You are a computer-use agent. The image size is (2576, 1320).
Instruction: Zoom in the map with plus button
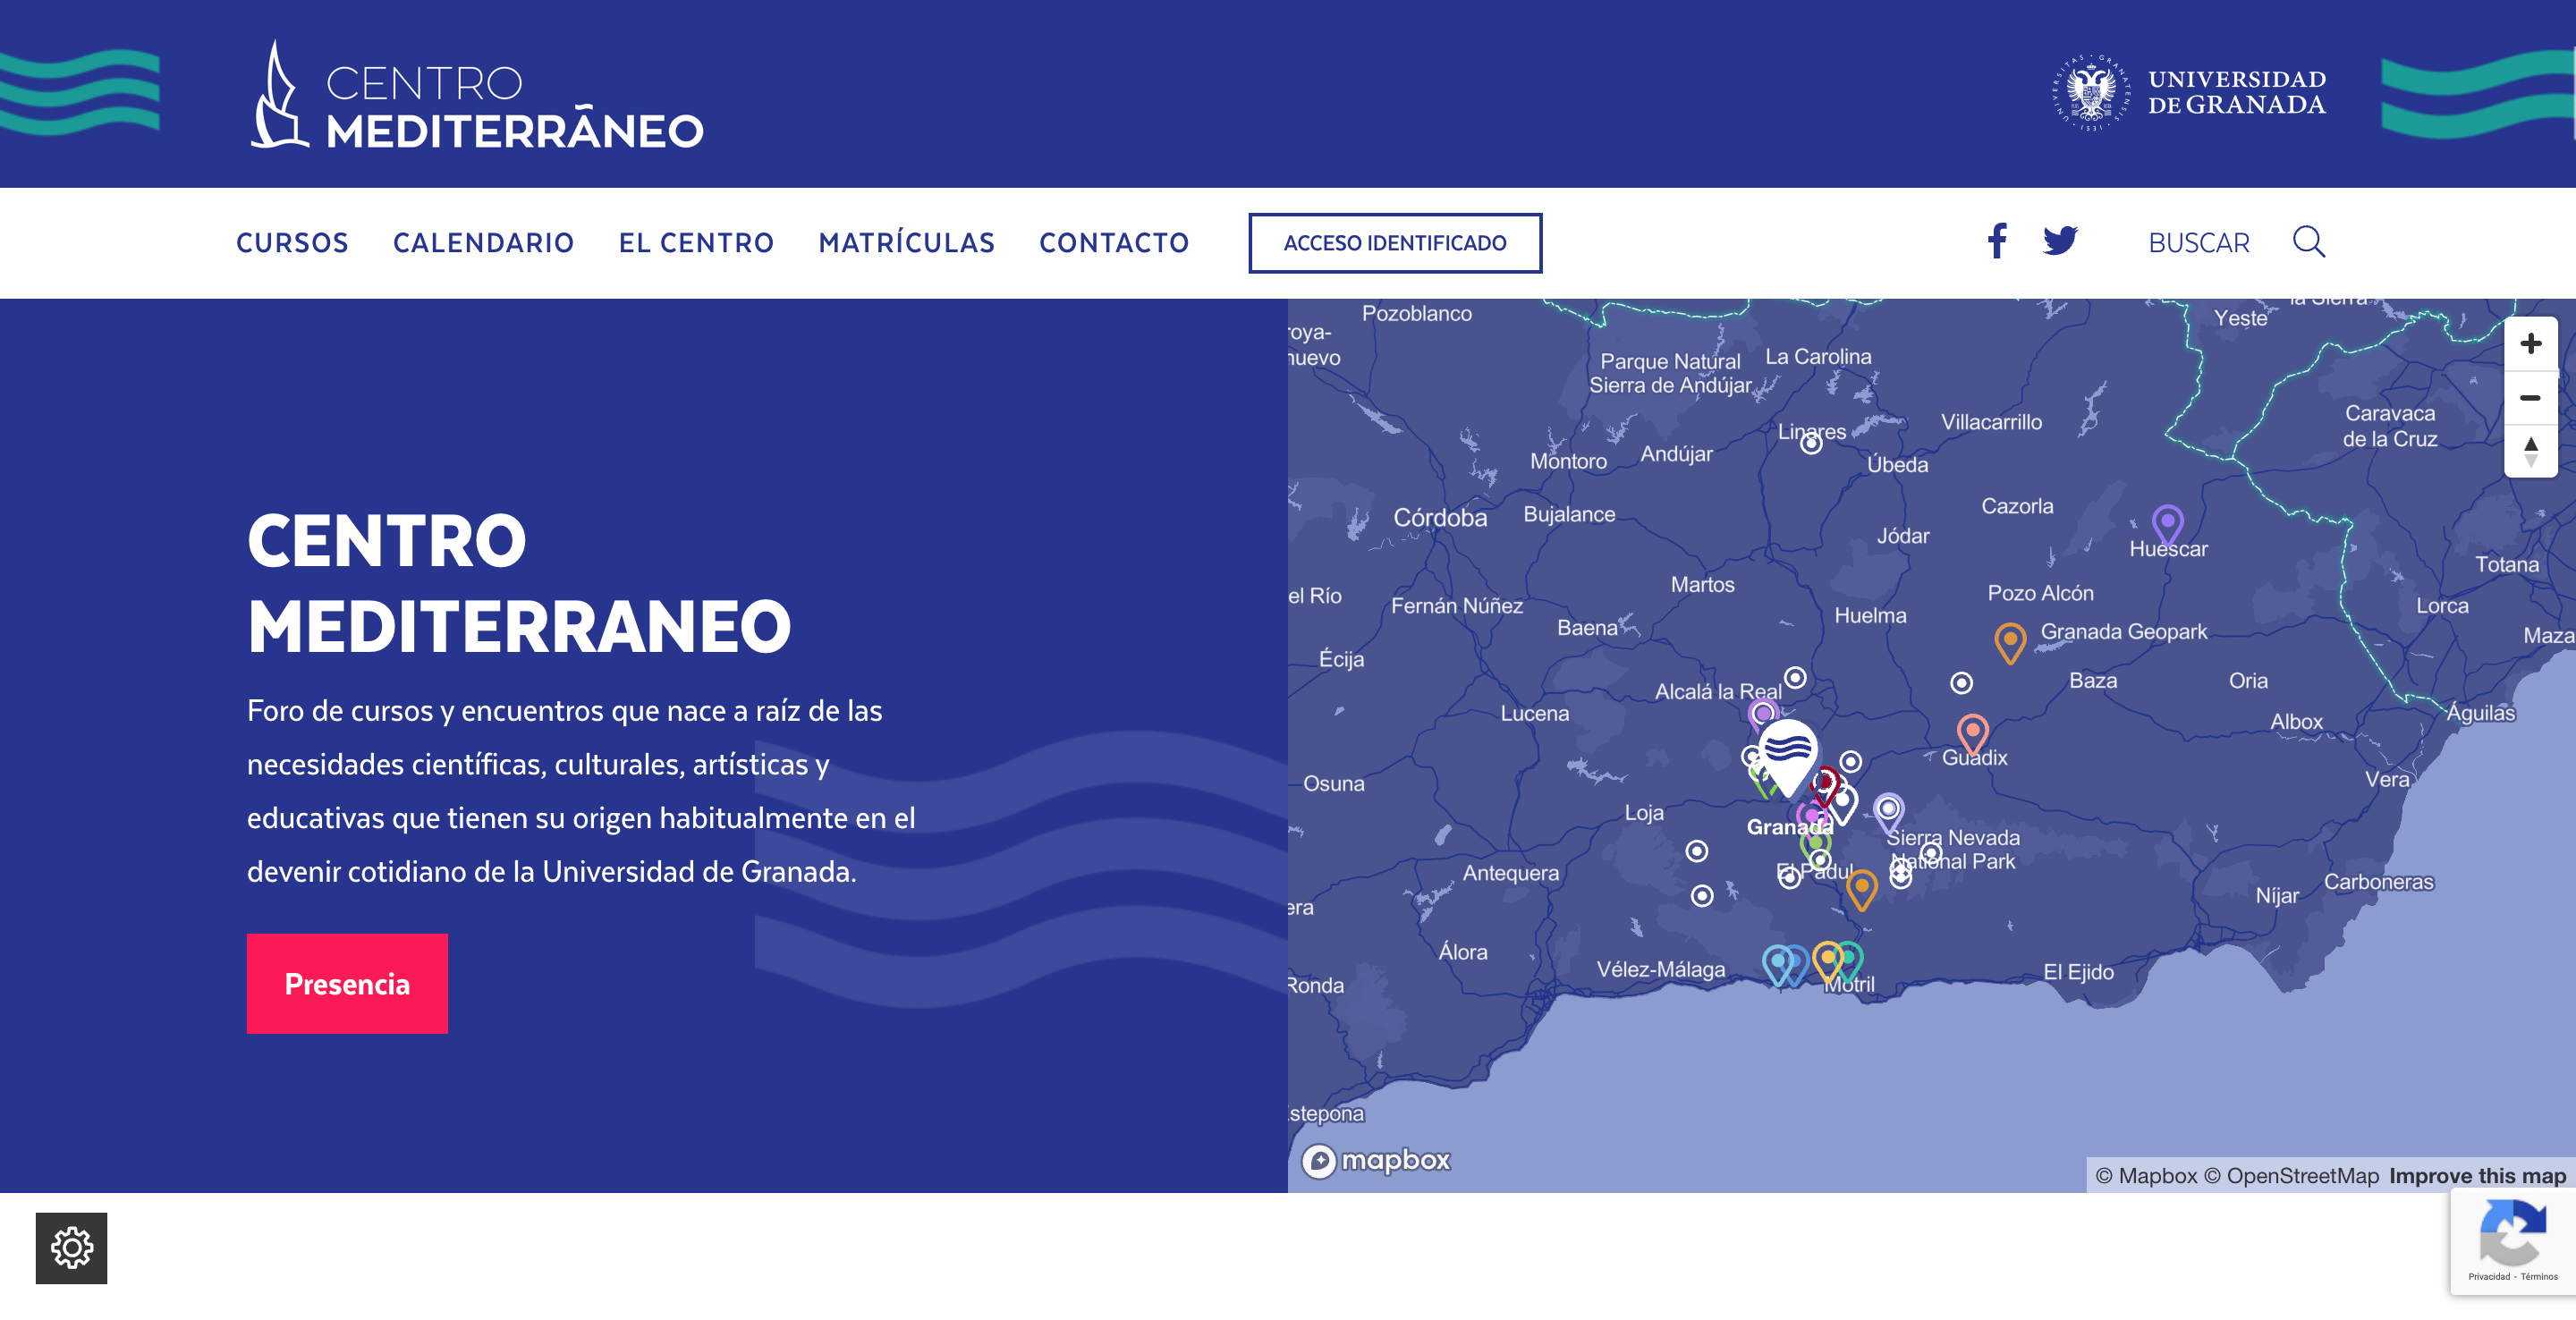2530,344
